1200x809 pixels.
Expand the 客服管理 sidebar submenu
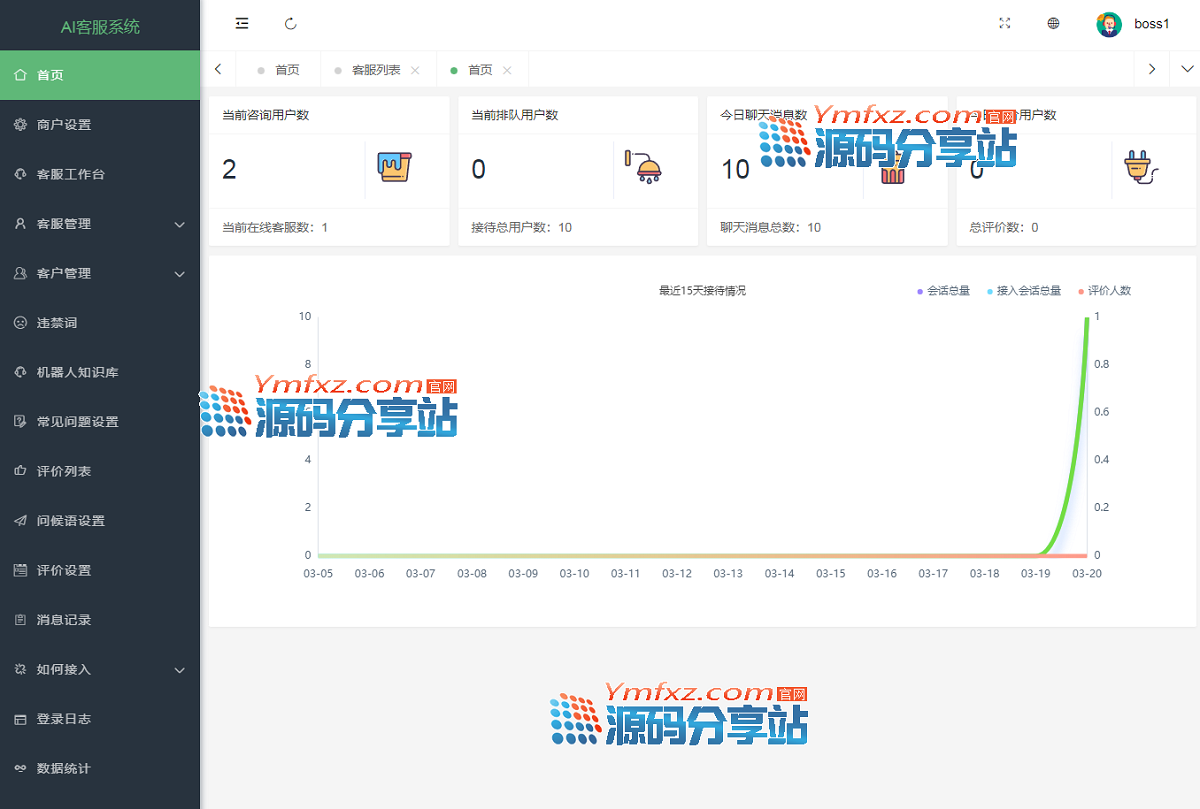100,224
